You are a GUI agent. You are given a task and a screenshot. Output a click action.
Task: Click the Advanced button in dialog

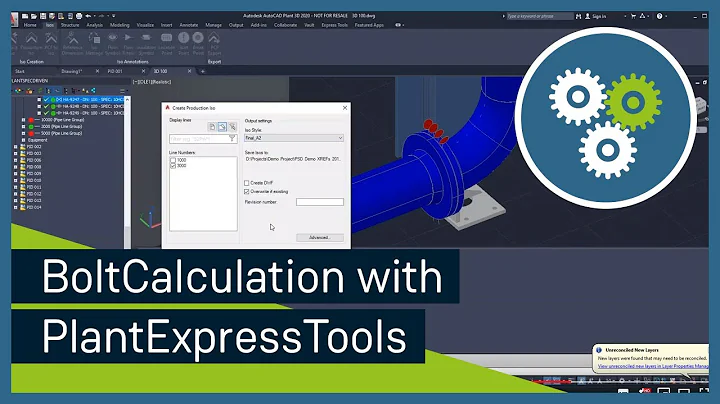[x=320, y=237]
